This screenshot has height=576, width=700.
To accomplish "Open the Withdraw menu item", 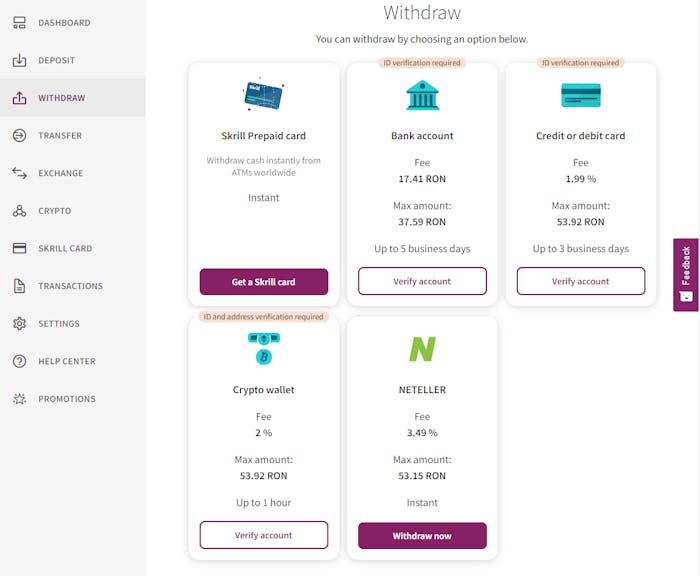I will click(62, 98).
